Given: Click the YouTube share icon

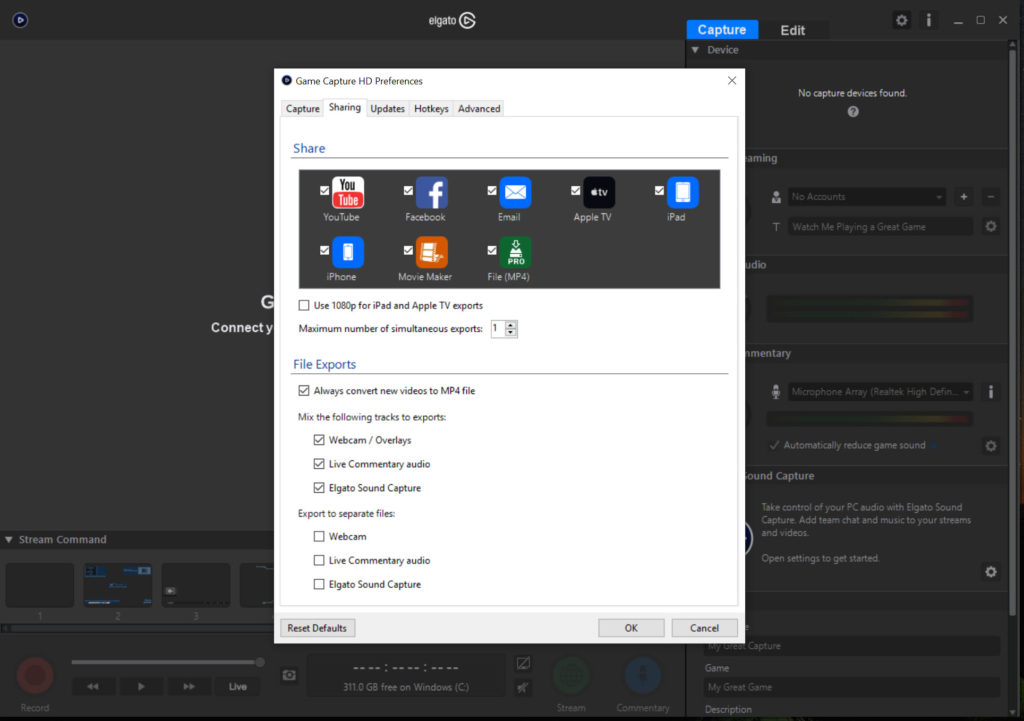Looking at the screenshot, I should (x=348, y=193).
